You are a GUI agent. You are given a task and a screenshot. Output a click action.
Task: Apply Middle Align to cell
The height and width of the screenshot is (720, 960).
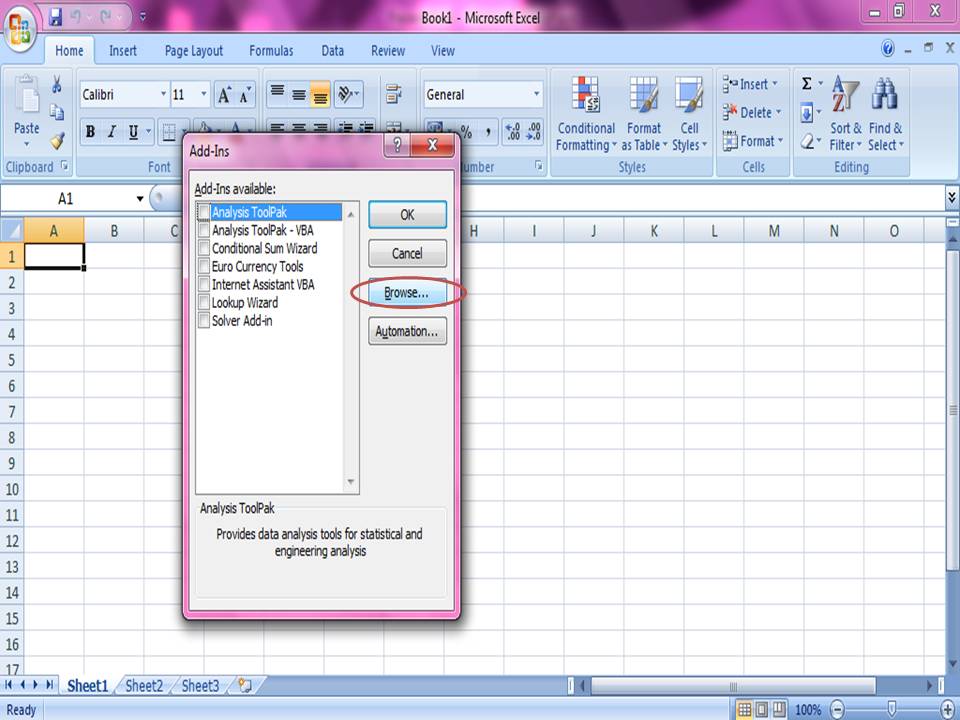pos(299,94)
